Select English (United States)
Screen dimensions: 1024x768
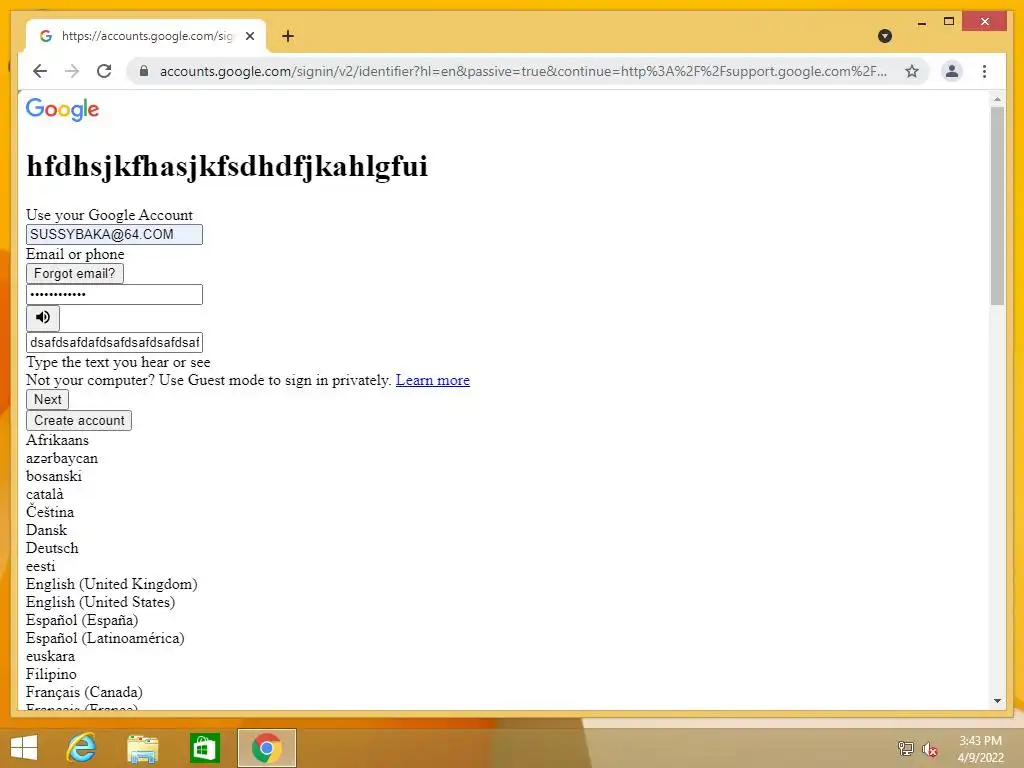[x=101, y=602]
